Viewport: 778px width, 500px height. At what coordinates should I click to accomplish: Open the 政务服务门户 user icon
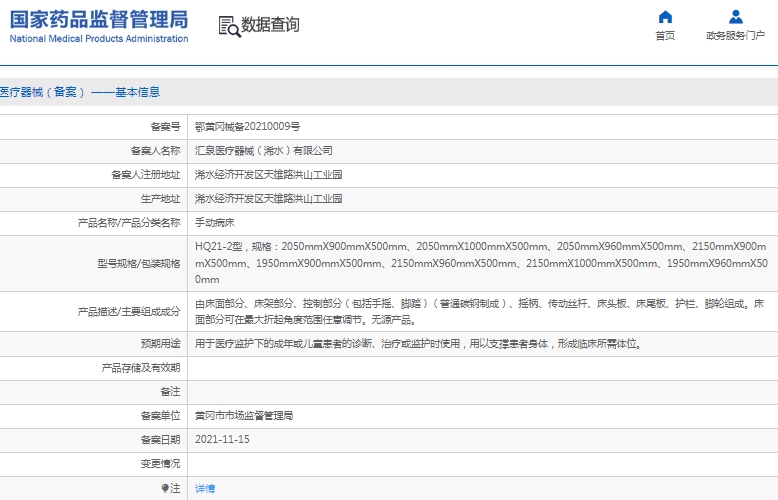pos(736,17)
